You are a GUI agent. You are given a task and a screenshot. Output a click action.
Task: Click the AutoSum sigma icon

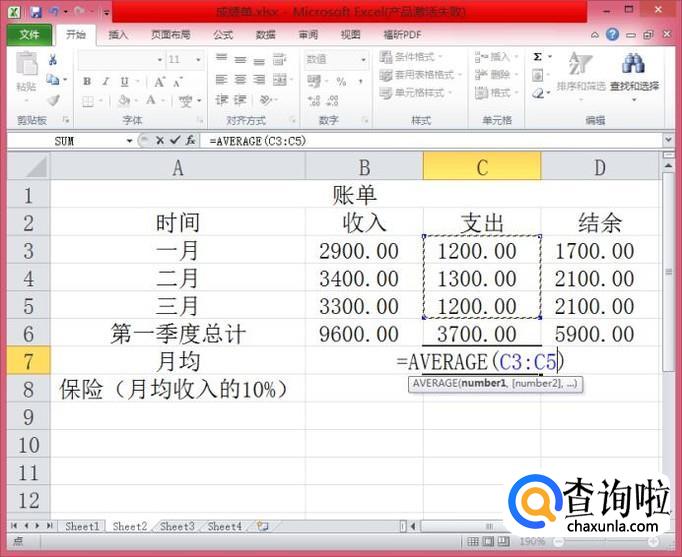pyautogui.click(x=538, y=57)
